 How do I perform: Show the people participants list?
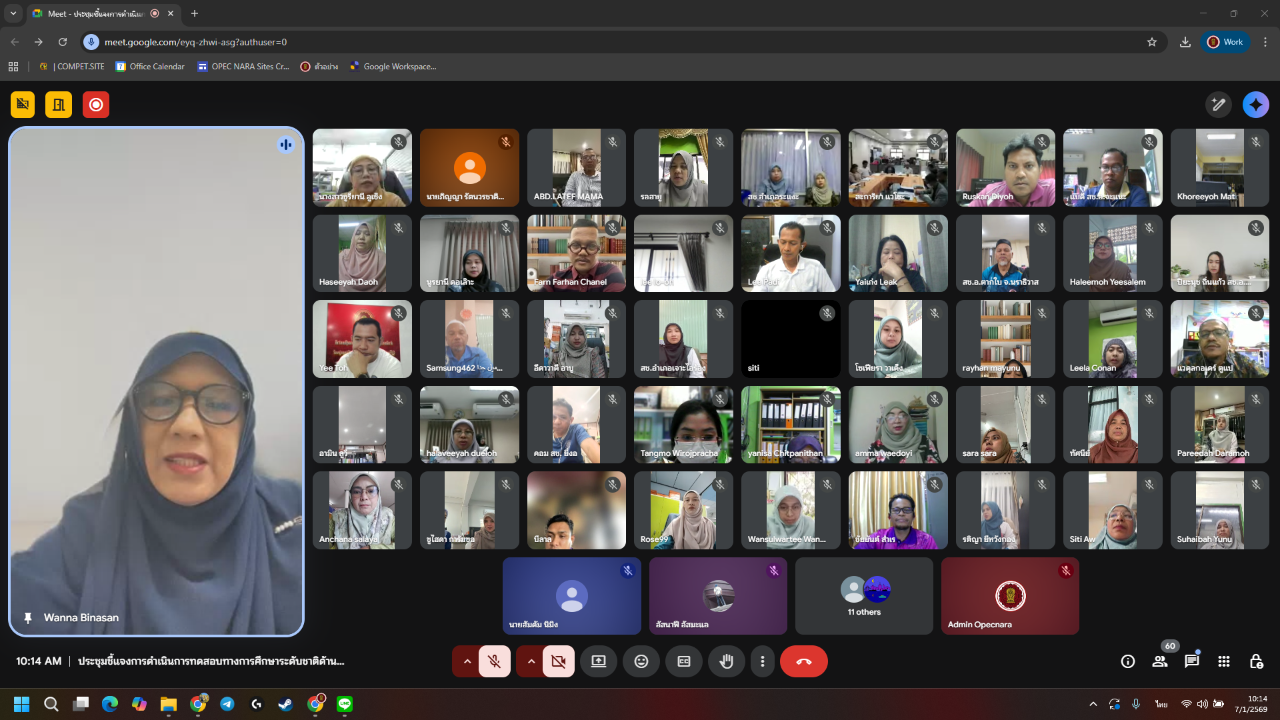tap(1160, 661)
